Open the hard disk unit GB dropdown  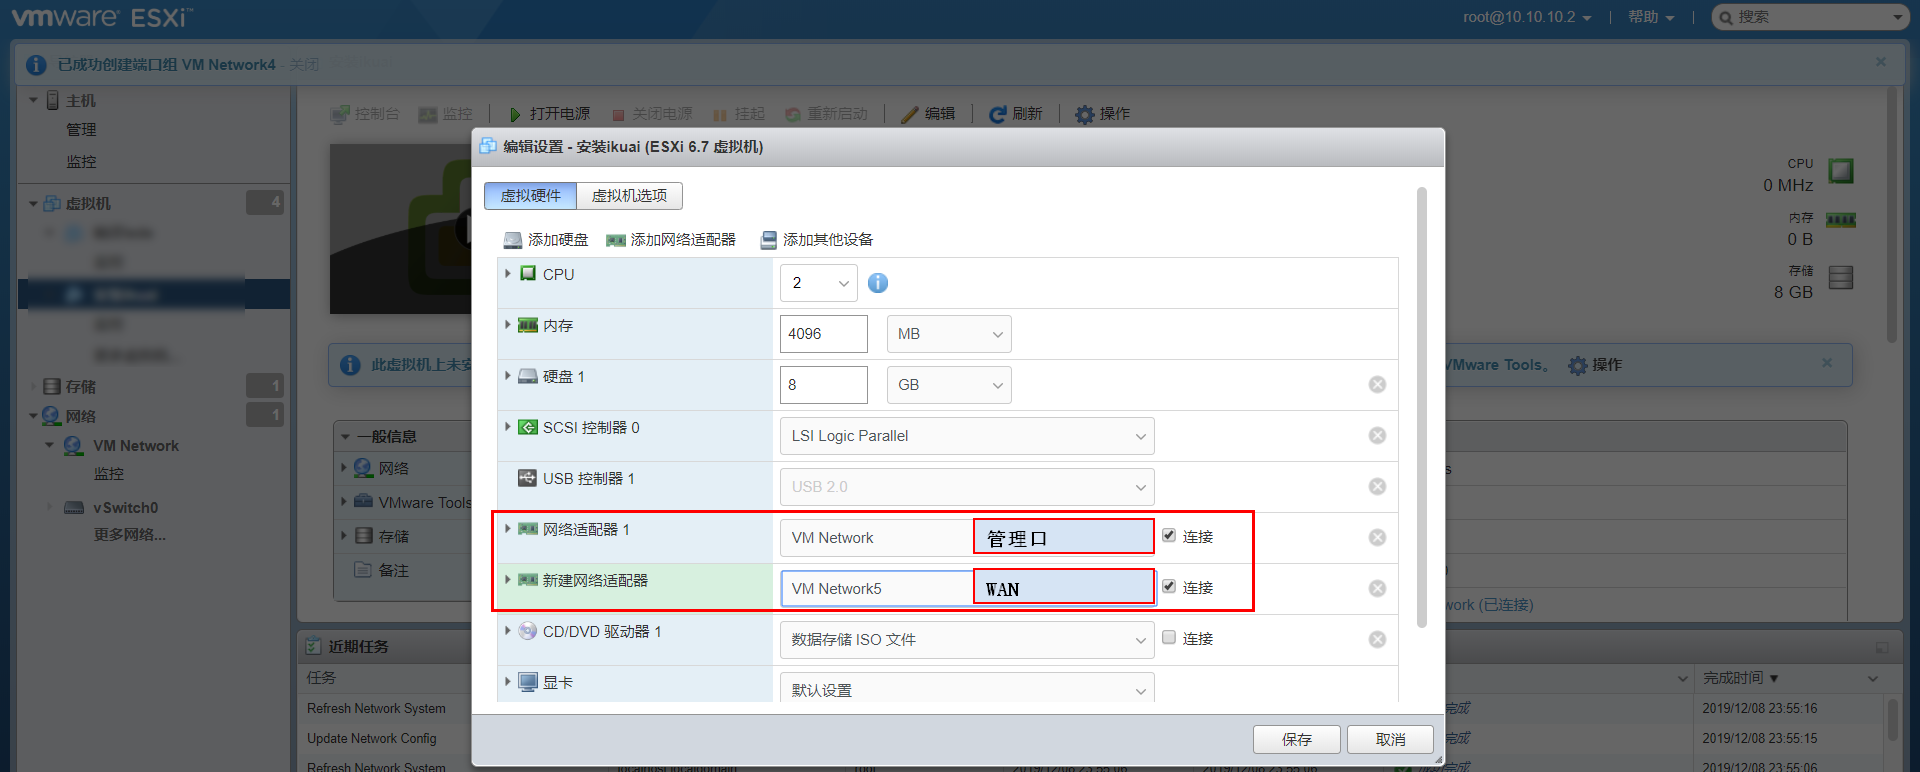point(949,385)
